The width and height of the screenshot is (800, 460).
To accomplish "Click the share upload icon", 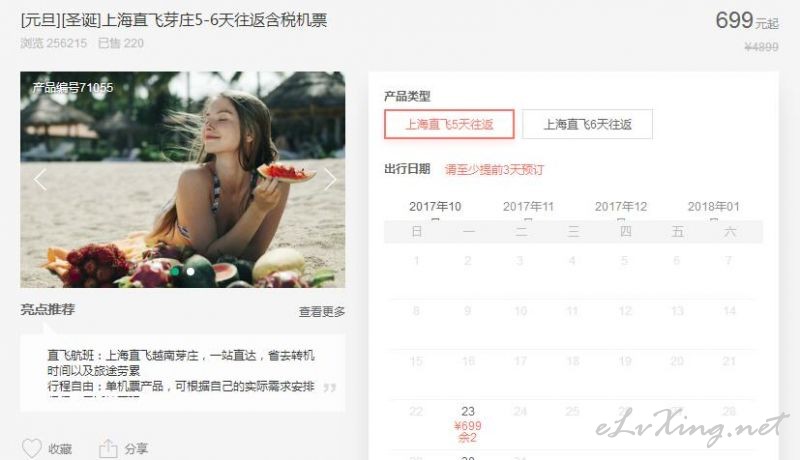I will click(108, 448).
